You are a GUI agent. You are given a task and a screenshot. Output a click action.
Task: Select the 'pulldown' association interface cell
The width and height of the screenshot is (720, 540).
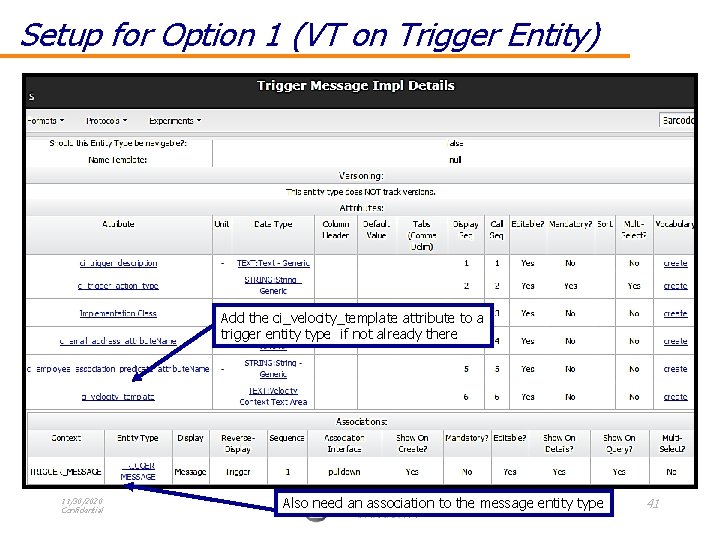pos(344,472)
